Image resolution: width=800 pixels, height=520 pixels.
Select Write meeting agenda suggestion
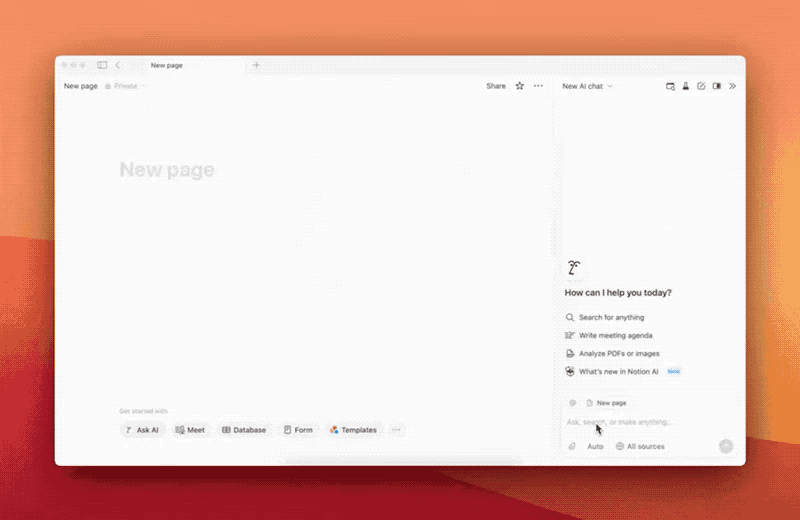[x=609, y=335]
